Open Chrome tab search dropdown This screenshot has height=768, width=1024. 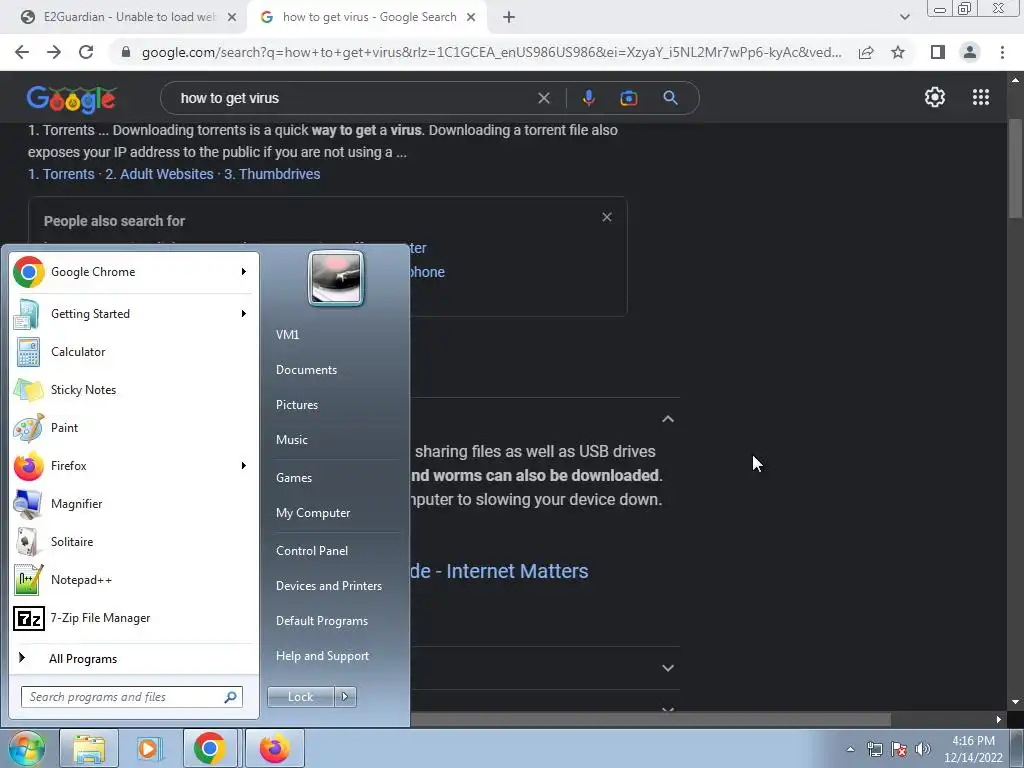[x=904, y=17]
